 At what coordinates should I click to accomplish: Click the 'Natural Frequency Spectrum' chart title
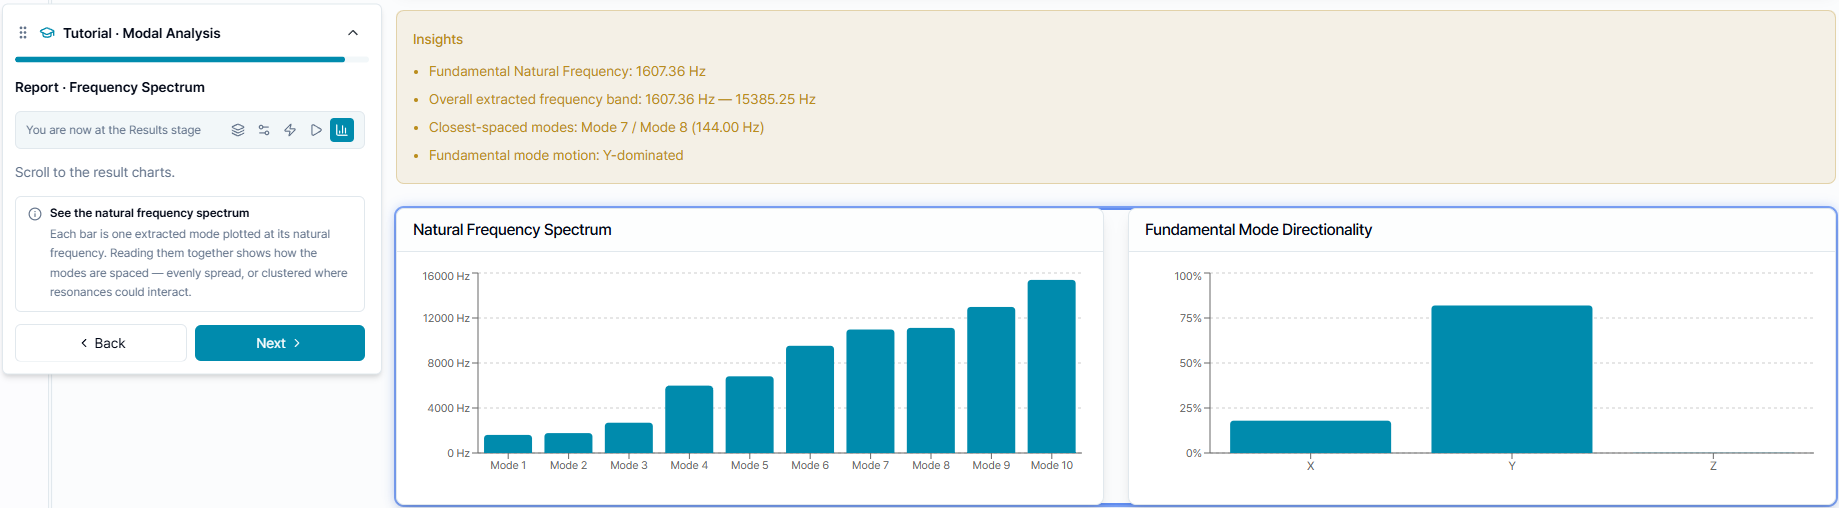(512, 230)
